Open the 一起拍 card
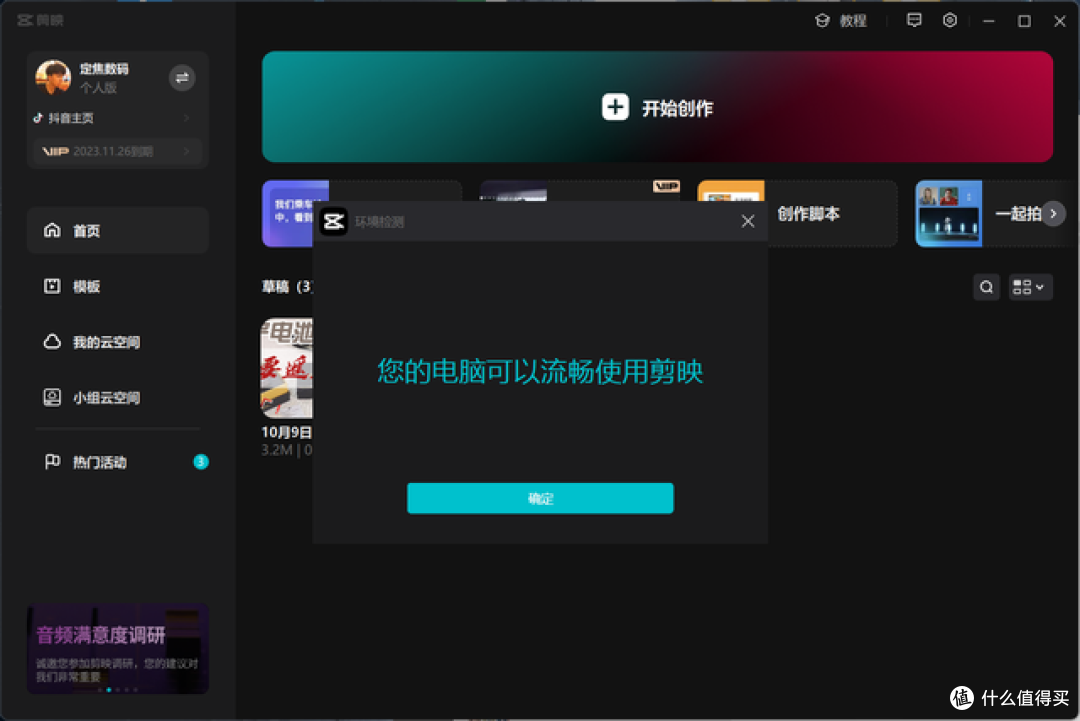 (992, 213)
